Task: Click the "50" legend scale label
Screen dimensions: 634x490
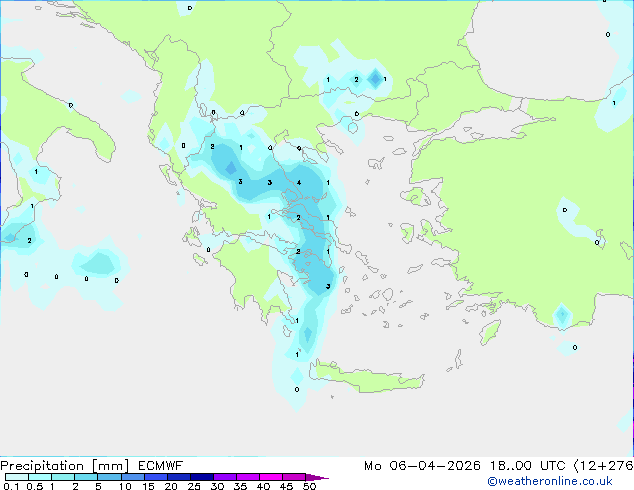Action: [309, 486]
